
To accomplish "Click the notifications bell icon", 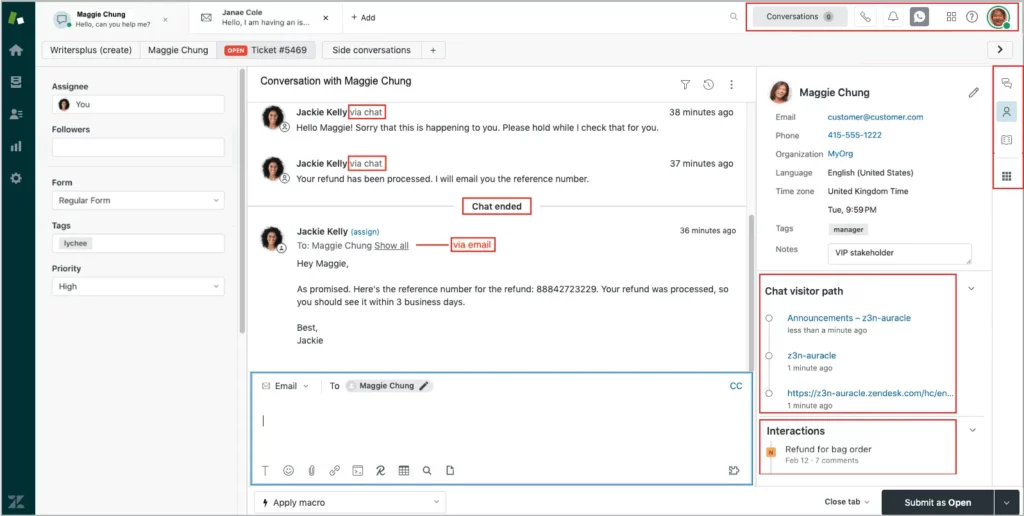I will (893, 17).
